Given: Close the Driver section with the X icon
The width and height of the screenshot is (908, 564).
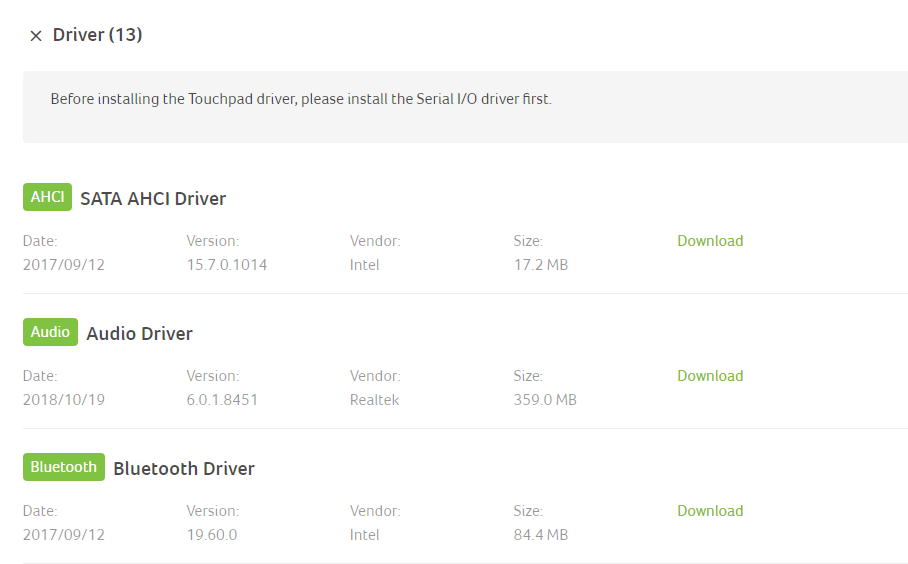Looking at the screenshot, I should tap(36, 36).
